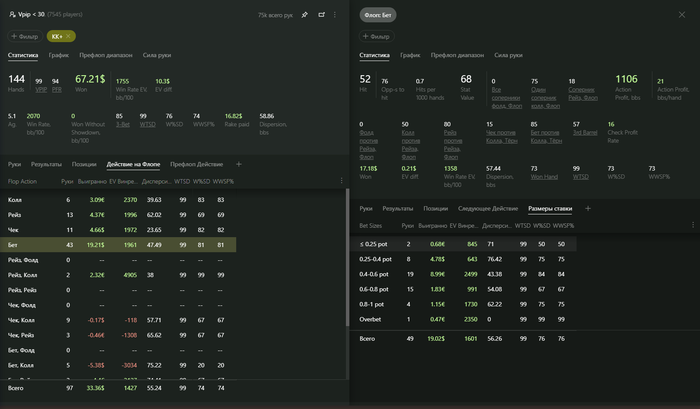Click the VPIP stat link
This screenshot has width=700, height=409.
(41, 89)
